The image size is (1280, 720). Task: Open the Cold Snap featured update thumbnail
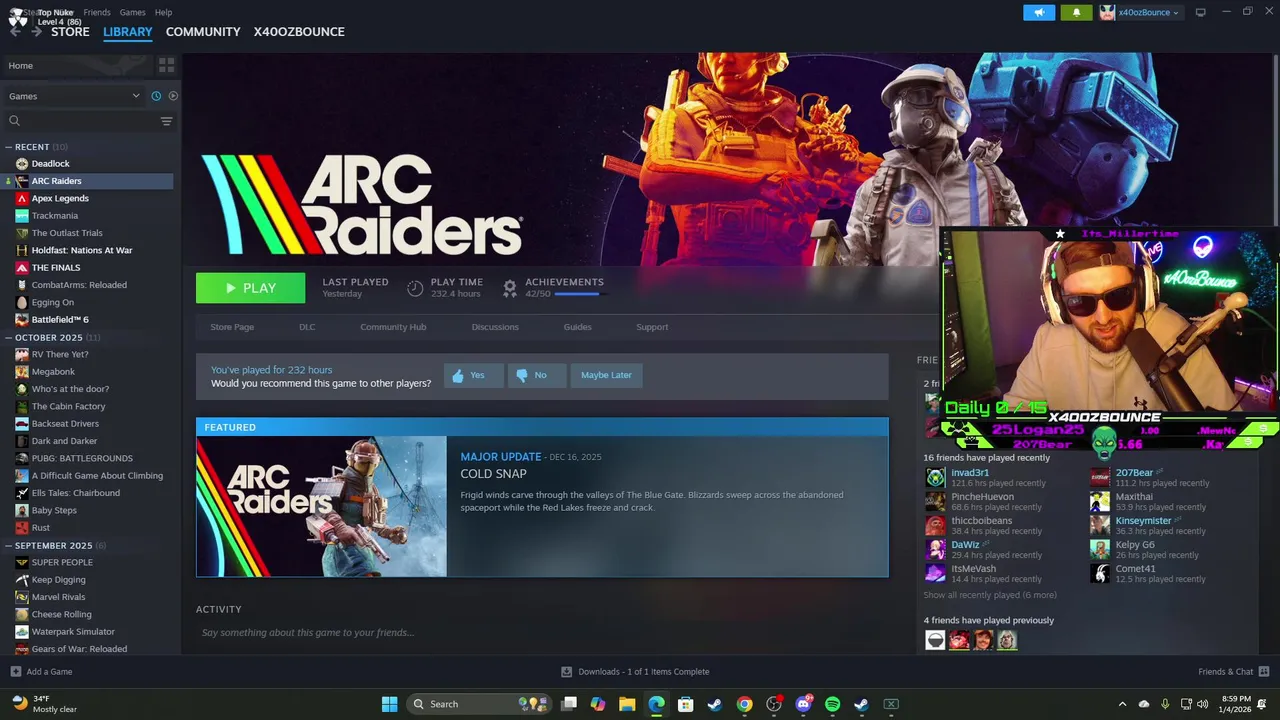321,507
